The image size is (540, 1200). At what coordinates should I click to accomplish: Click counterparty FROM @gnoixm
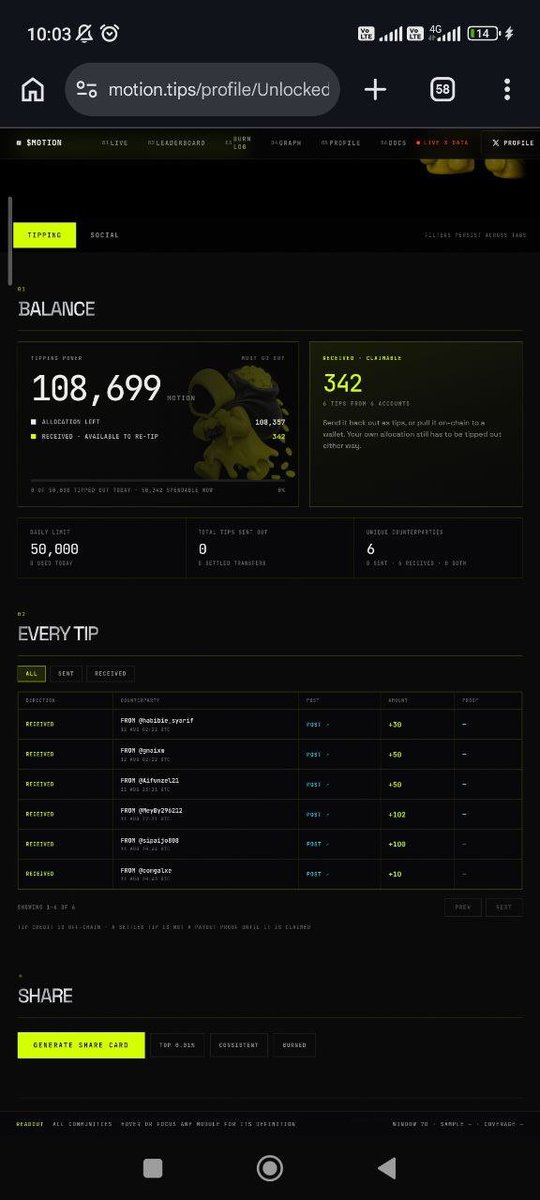(142, 750)
